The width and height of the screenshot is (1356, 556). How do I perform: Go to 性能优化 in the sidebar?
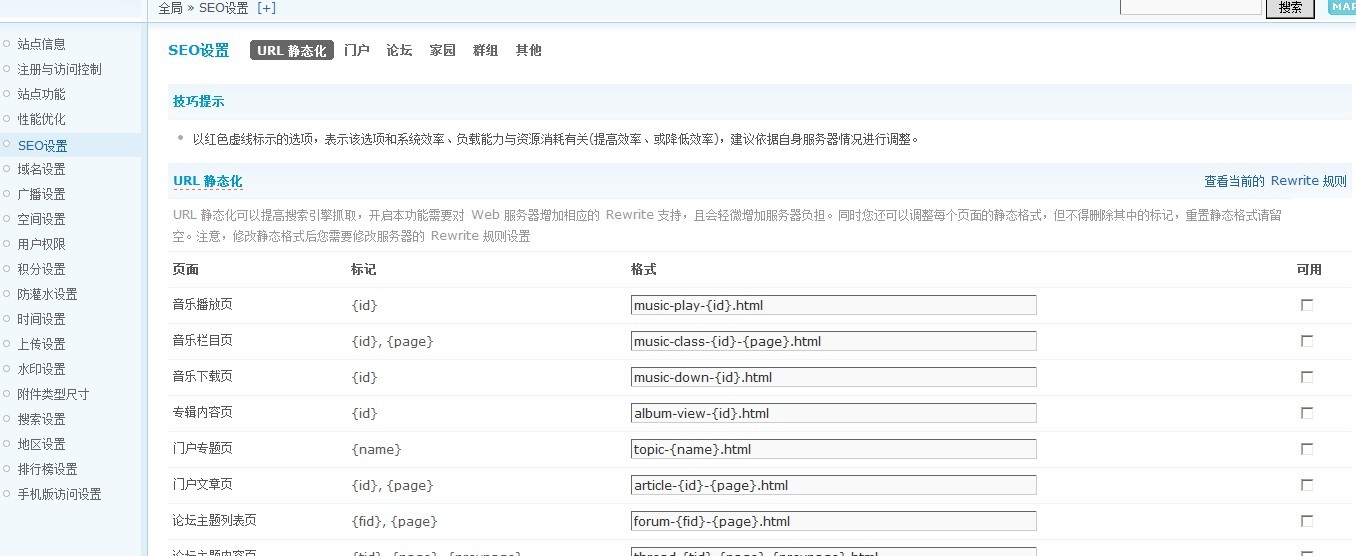(x=41, y=119)
